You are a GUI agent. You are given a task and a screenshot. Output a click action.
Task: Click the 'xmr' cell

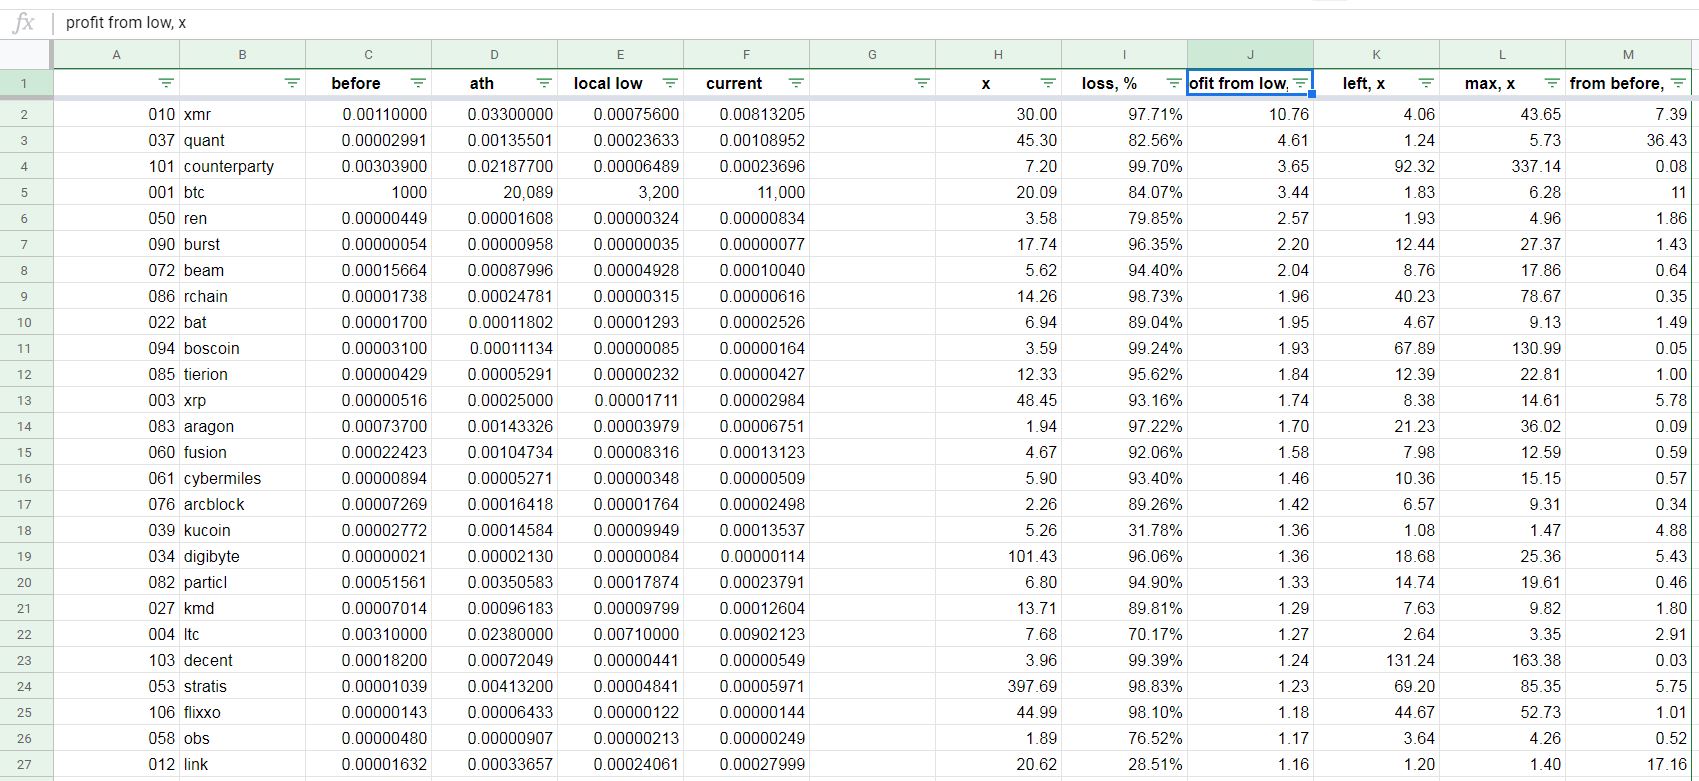tap(242, 114)
